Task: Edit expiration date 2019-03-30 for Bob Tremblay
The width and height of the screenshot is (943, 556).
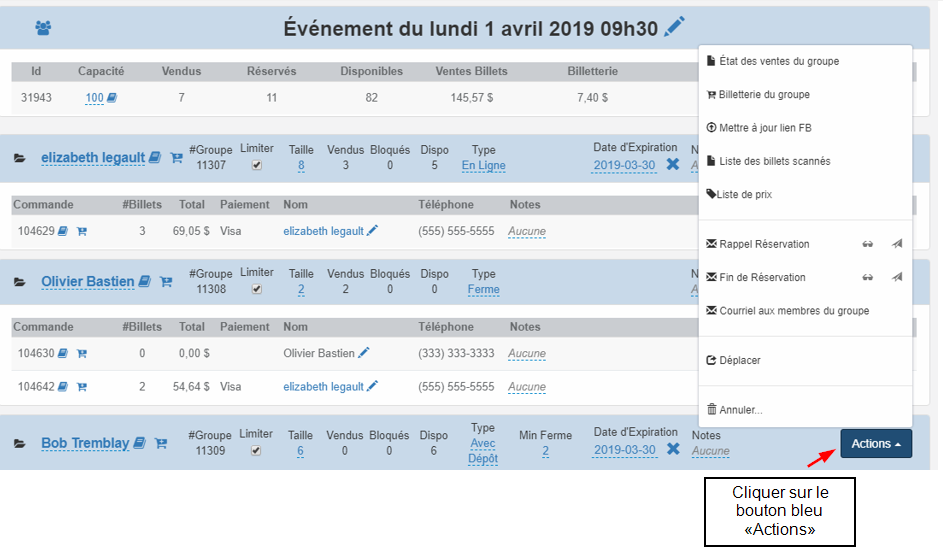Action: tap(625, 450)
